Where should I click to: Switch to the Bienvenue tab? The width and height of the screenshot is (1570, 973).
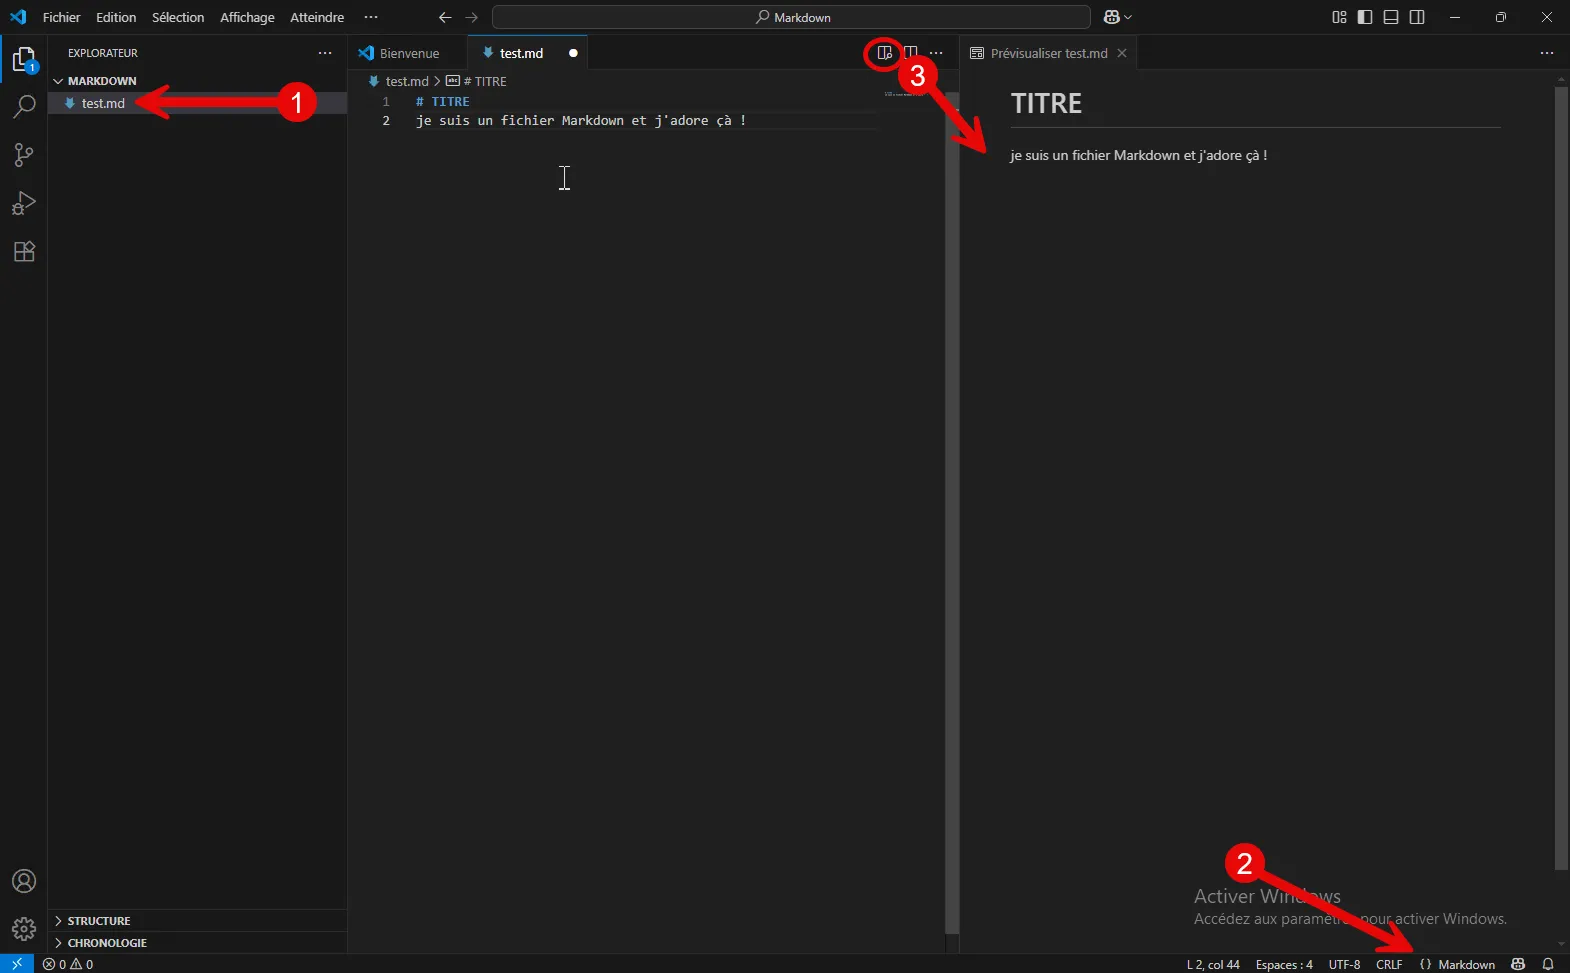(409, 53)
